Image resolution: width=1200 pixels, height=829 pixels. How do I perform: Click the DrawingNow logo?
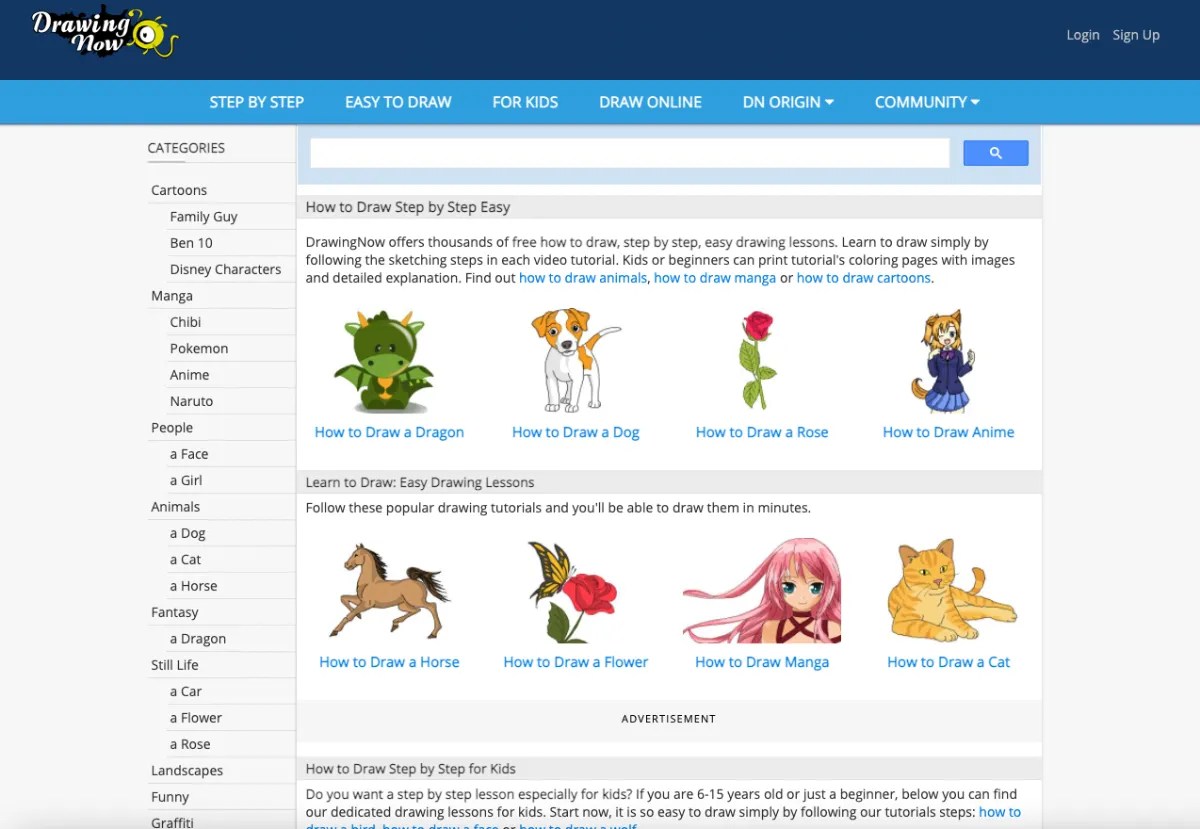click(105, 33)
